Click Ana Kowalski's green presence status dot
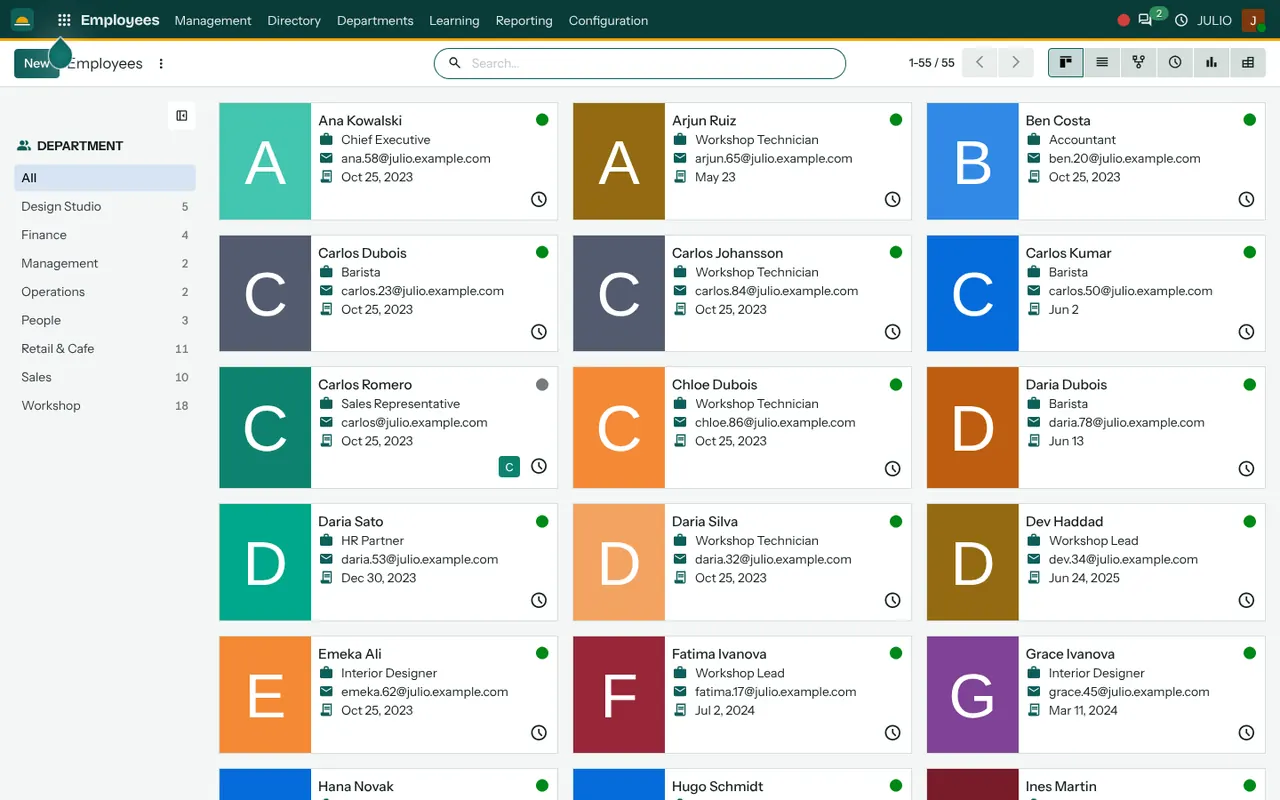The image size is (1280, 800). pos(542,120)
